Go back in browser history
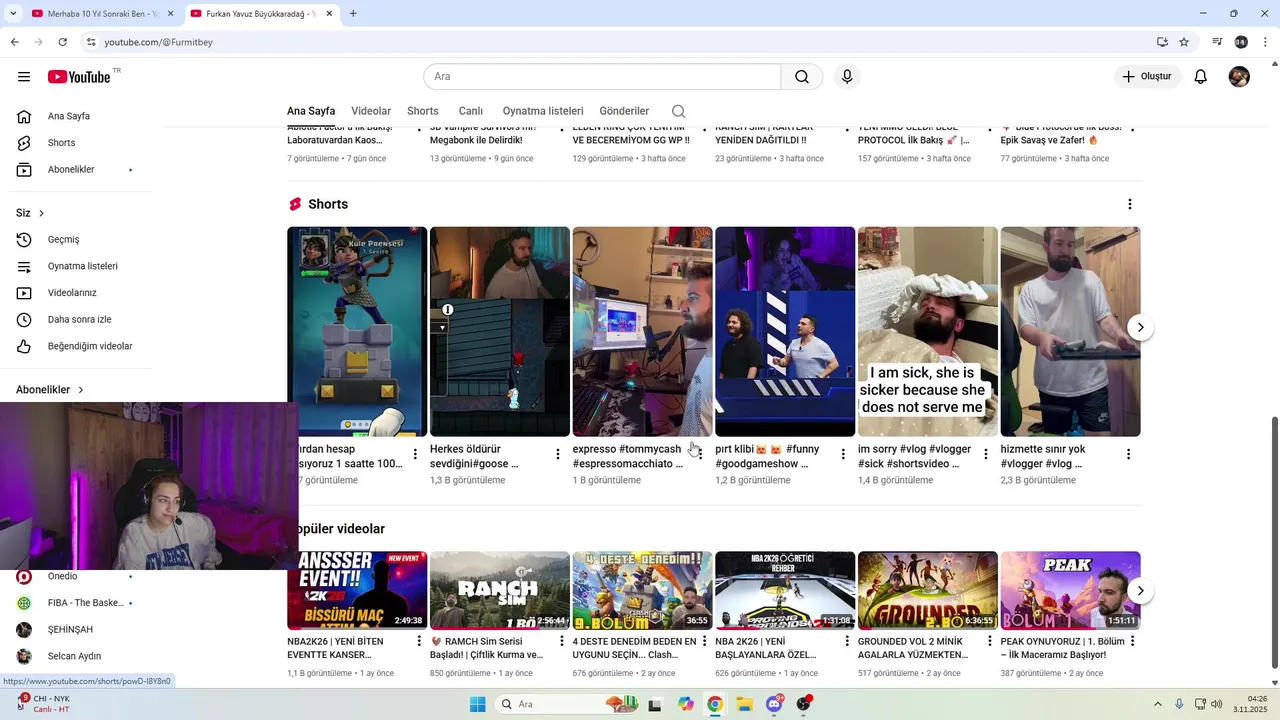Image resolution: width=1280 pixels, height=720 pixels. coord(14,42)
